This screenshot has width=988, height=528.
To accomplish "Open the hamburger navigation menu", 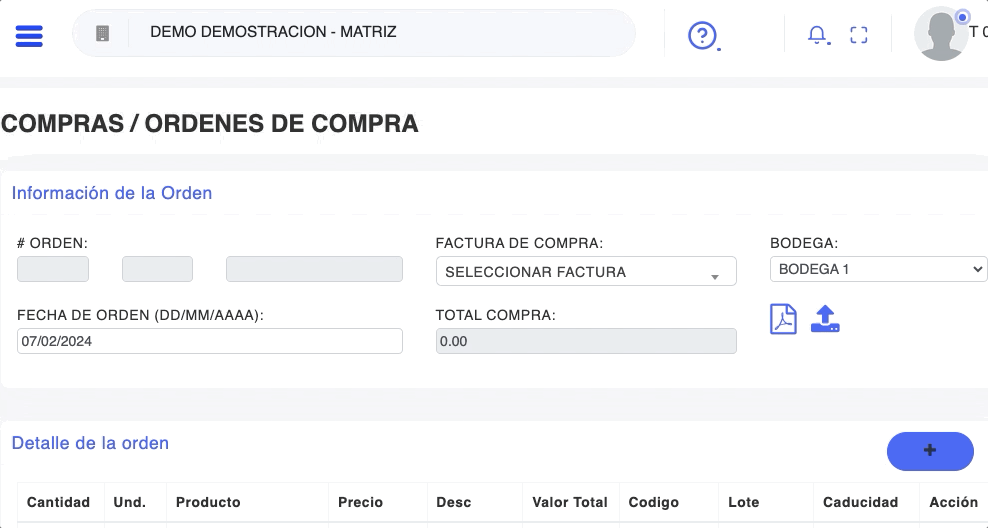I will click(x=29, y=34).
